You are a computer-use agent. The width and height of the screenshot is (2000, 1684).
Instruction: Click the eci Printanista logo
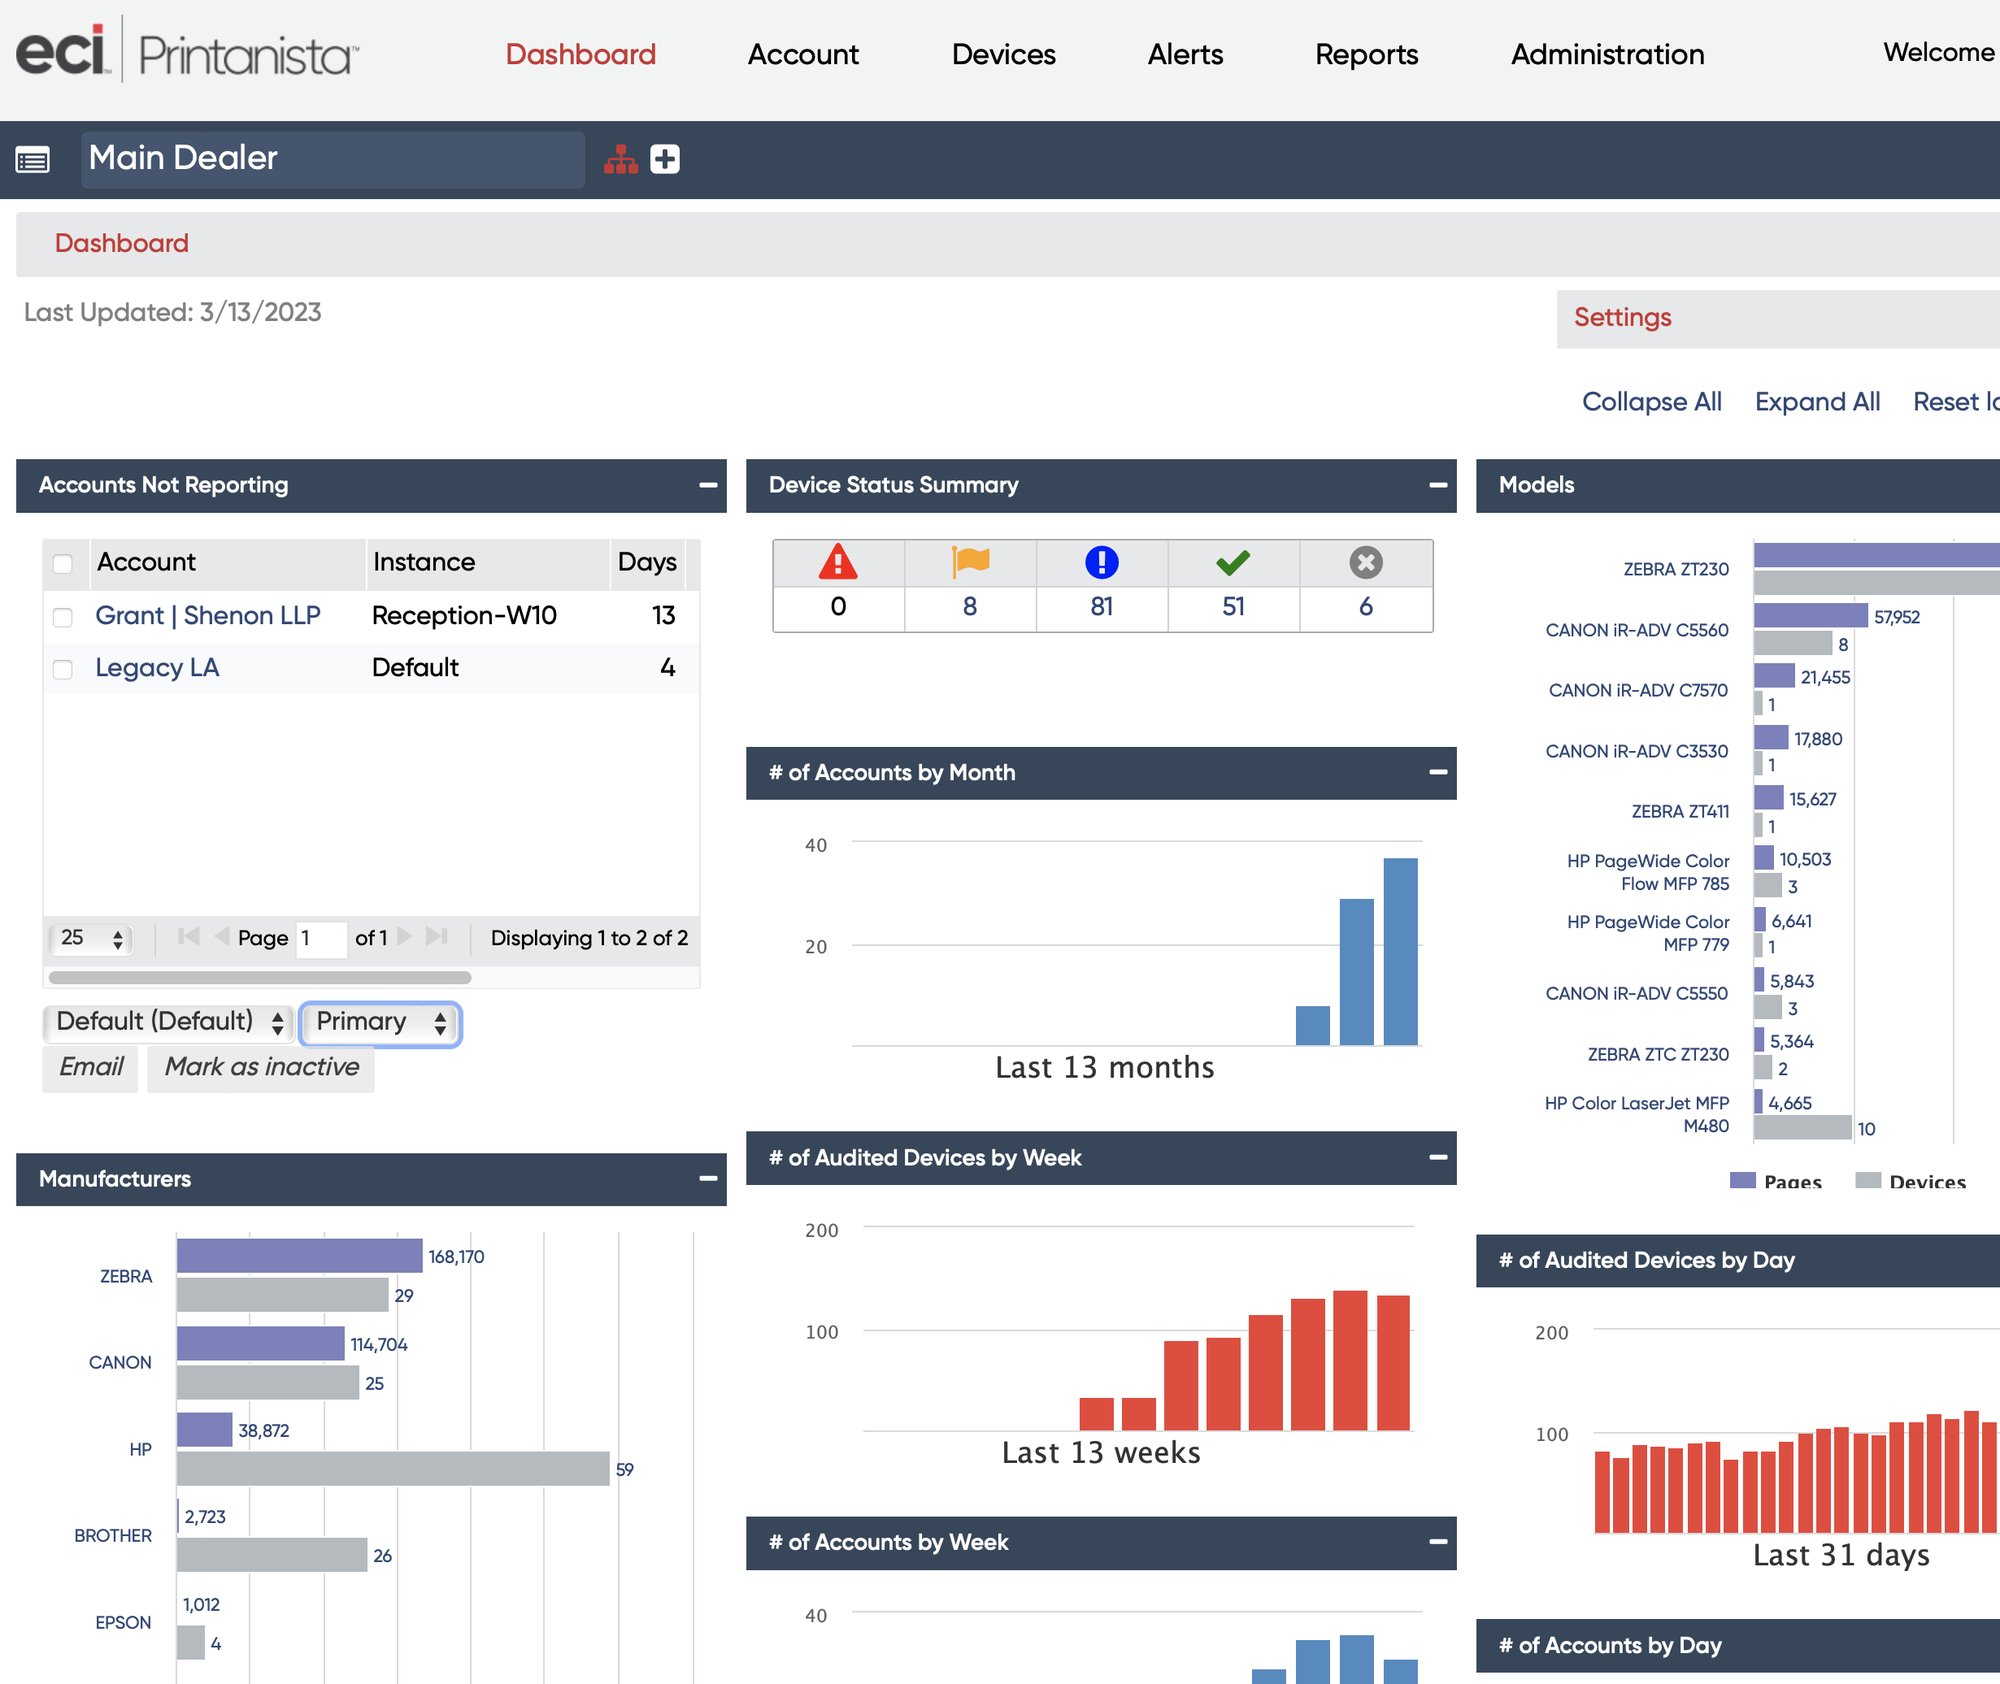(187, 52)
